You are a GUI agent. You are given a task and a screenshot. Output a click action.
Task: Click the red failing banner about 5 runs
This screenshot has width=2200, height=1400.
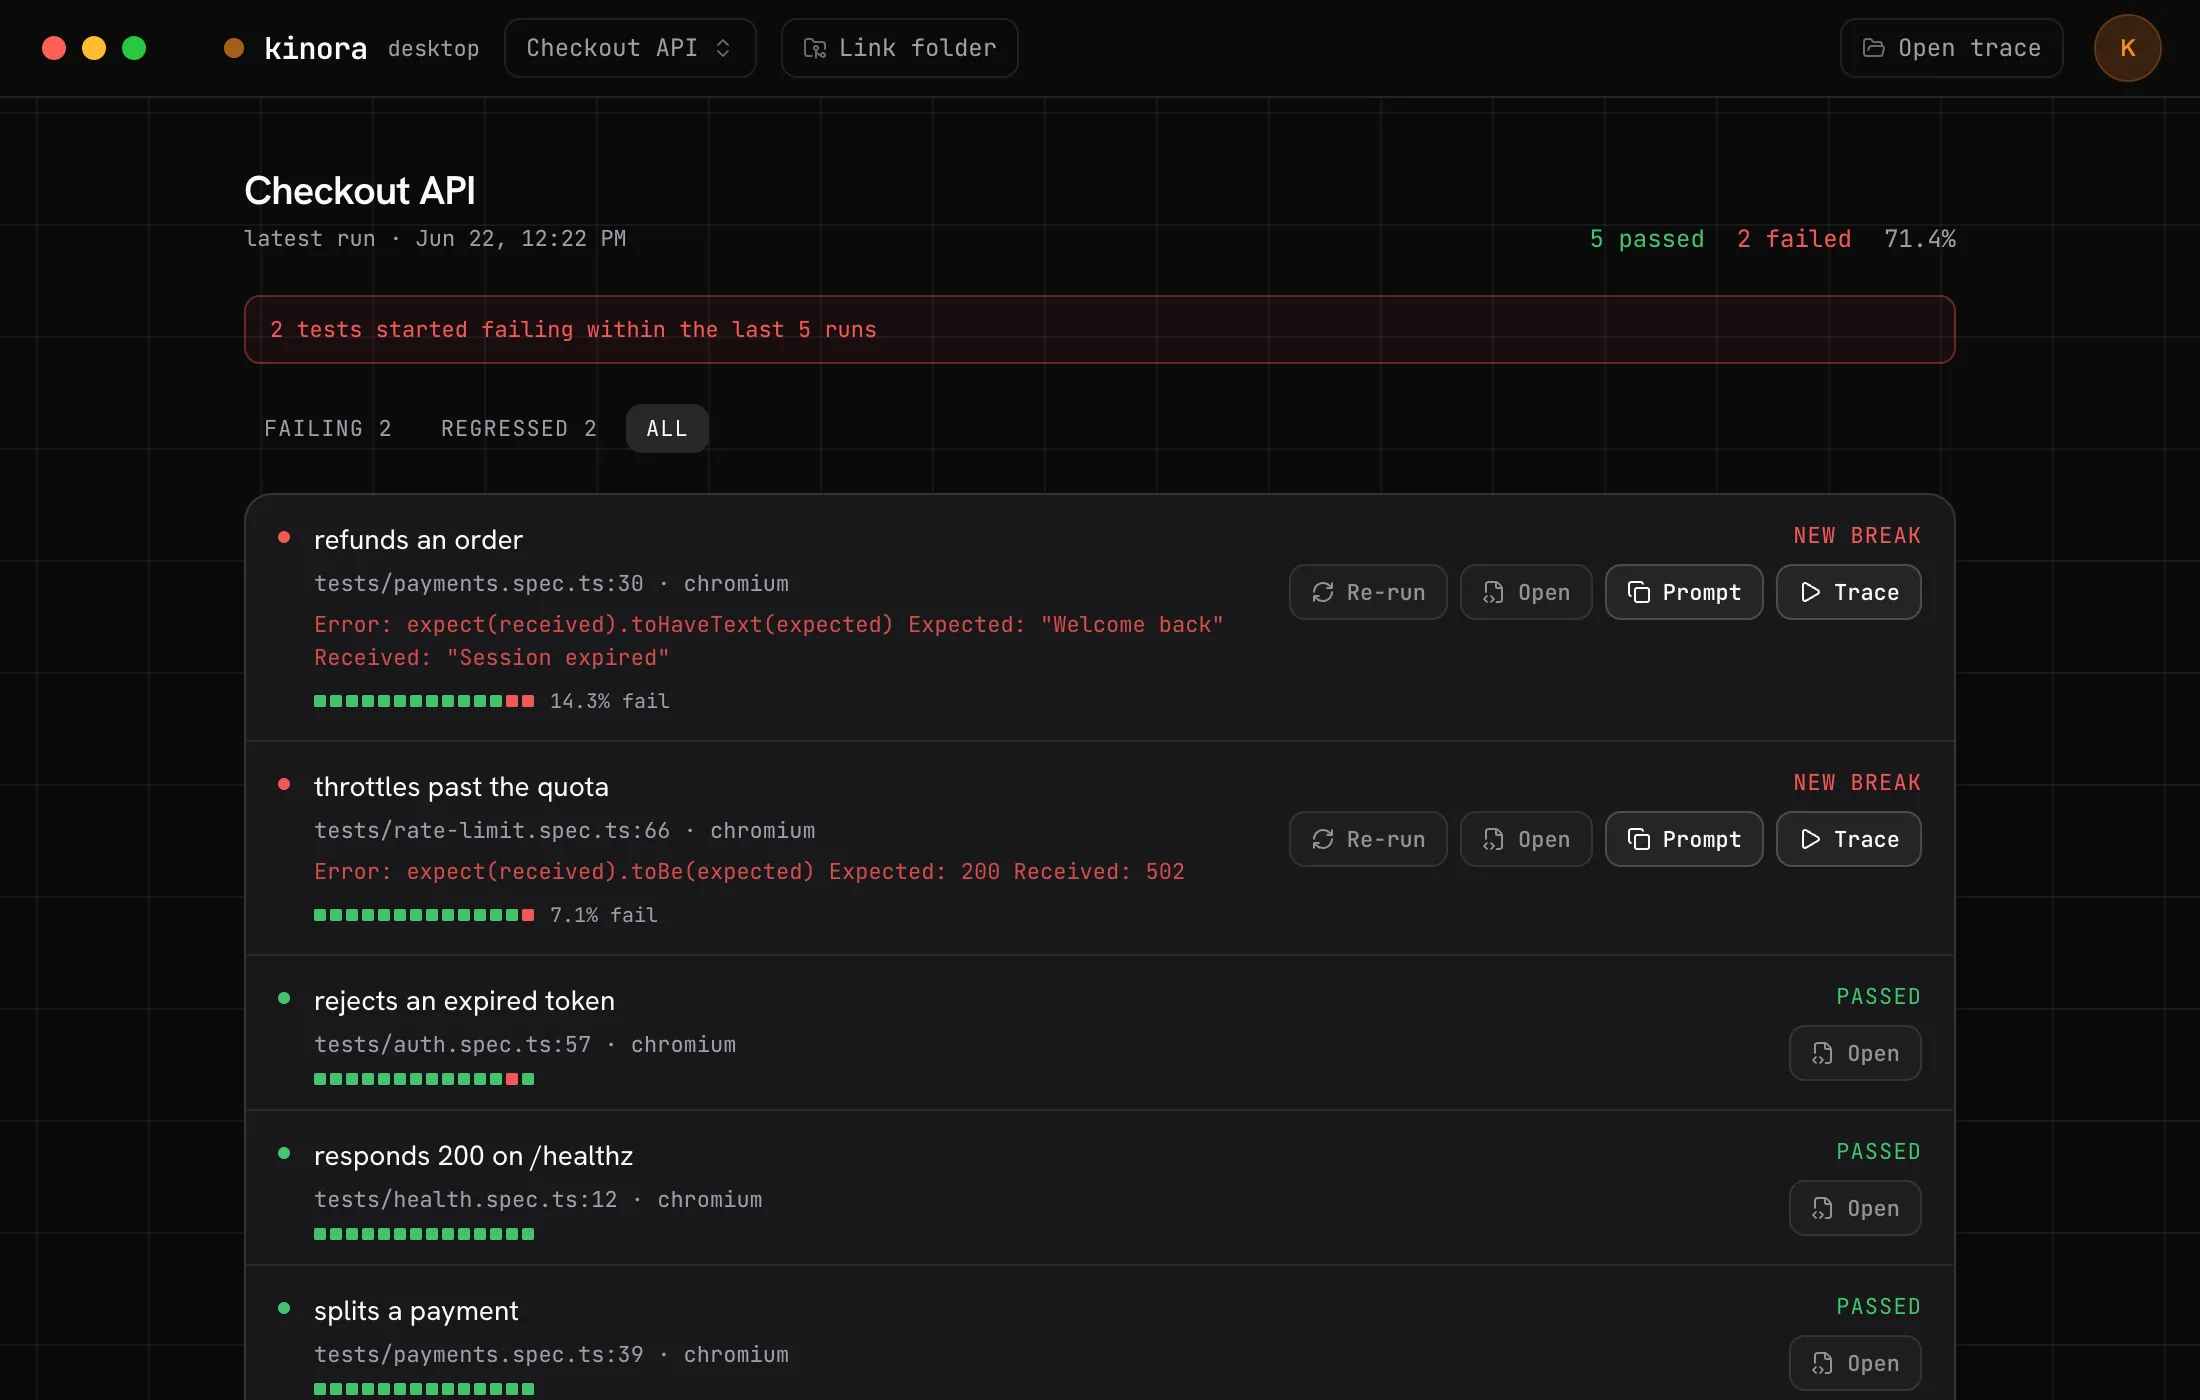click(1100, 329)
